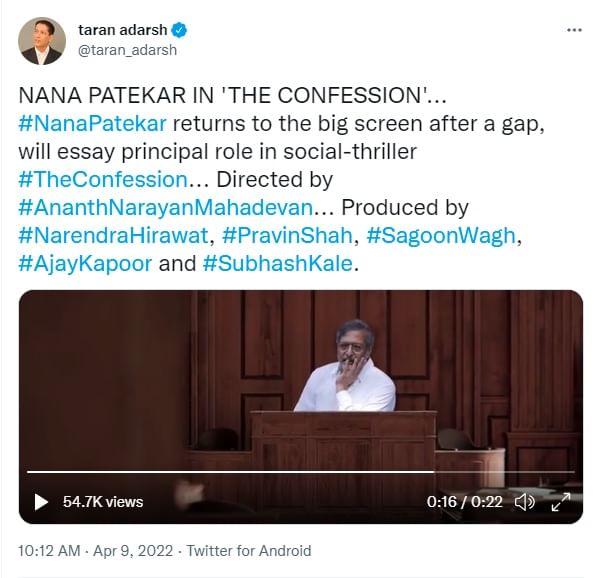Image resolution: width=600 pixels, height=578 pixels.
Task: Open the #TheConfession hashtag
Action: point(102,181)
